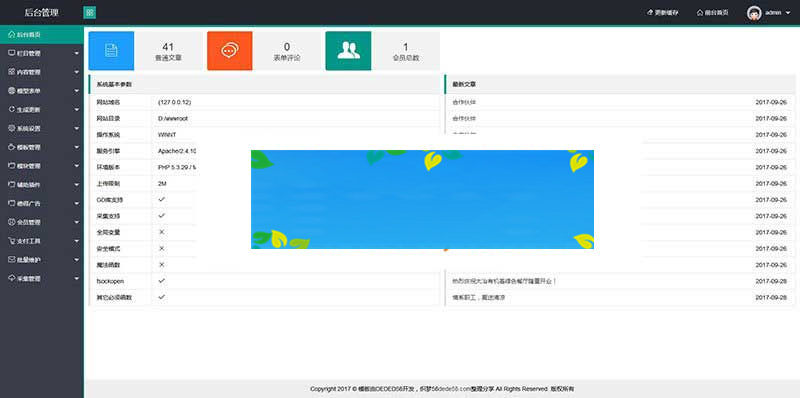Click the envelope icon beside 批量维护
Viewport: 800px width, 398px height.
coord(12,260)
